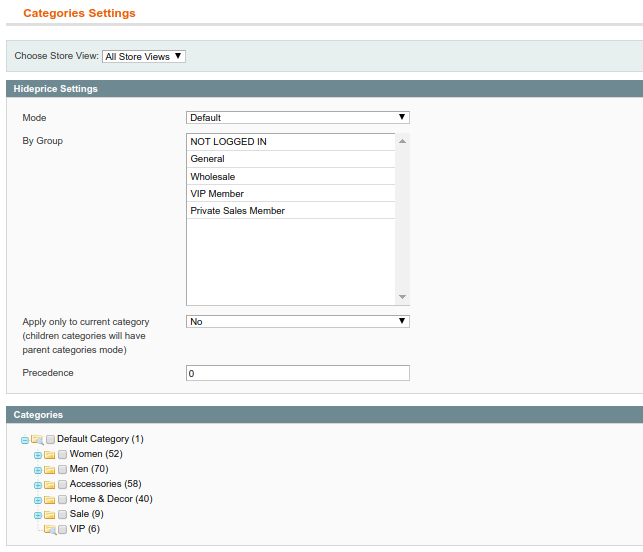This screenshot has width=643, height=552.
Task: Click the Sale category folder icon
Action: point(49,515)
